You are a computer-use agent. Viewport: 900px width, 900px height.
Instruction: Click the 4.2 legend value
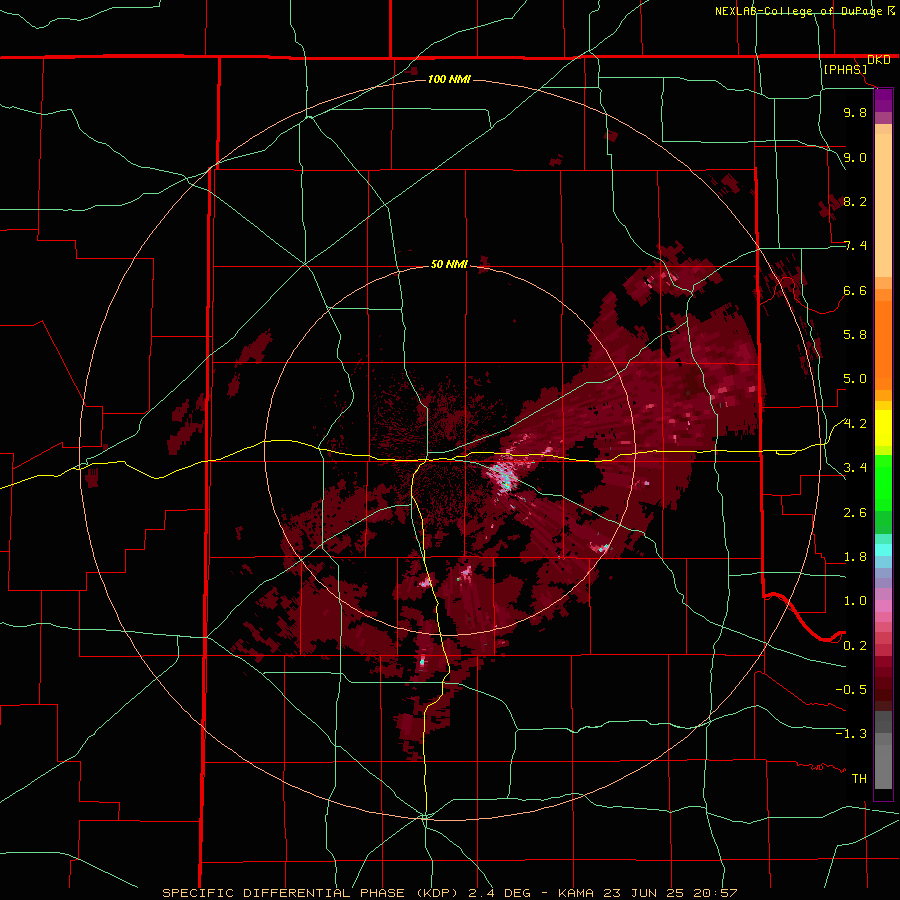855,424
